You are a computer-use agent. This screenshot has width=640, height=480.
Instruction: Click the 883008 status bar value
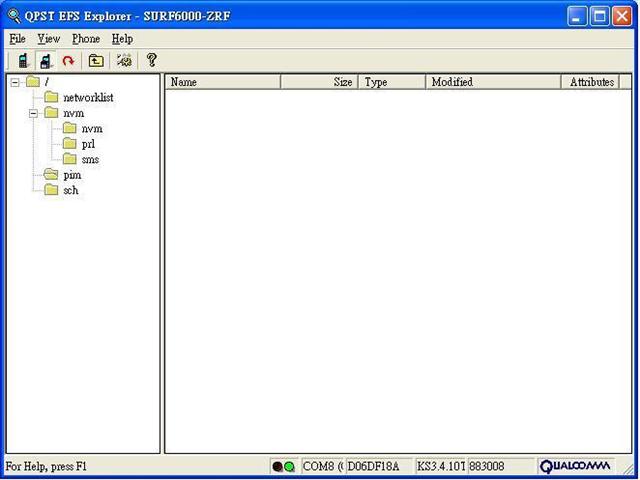click(x=501, y=466)
